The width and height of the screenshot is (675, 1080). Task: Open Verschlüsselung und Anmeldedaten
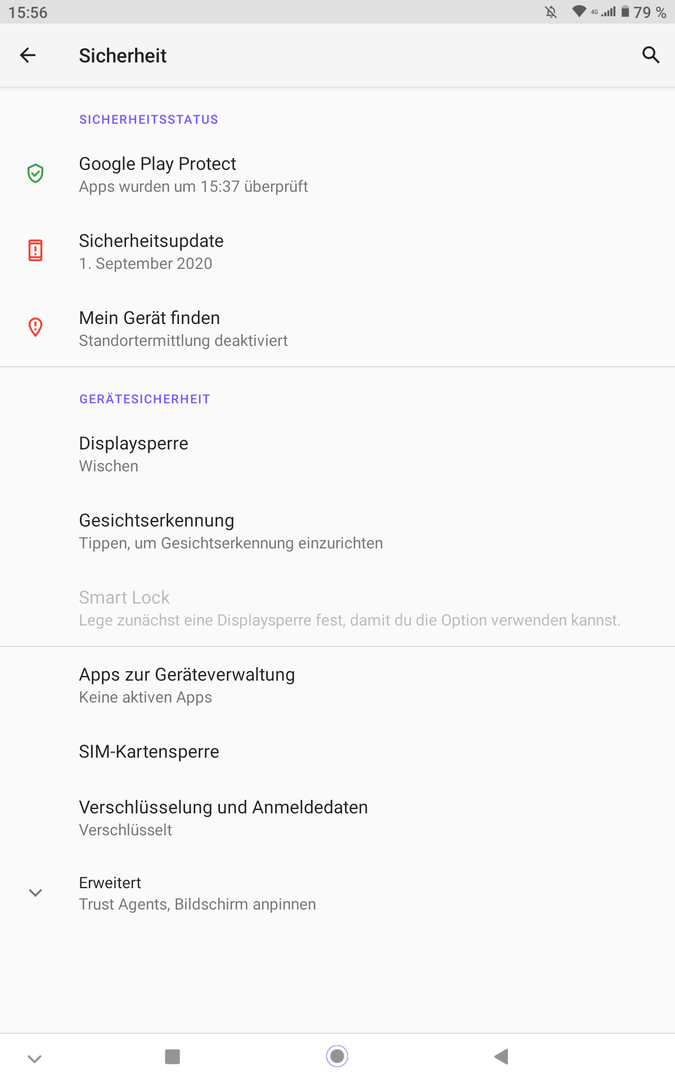223,817
